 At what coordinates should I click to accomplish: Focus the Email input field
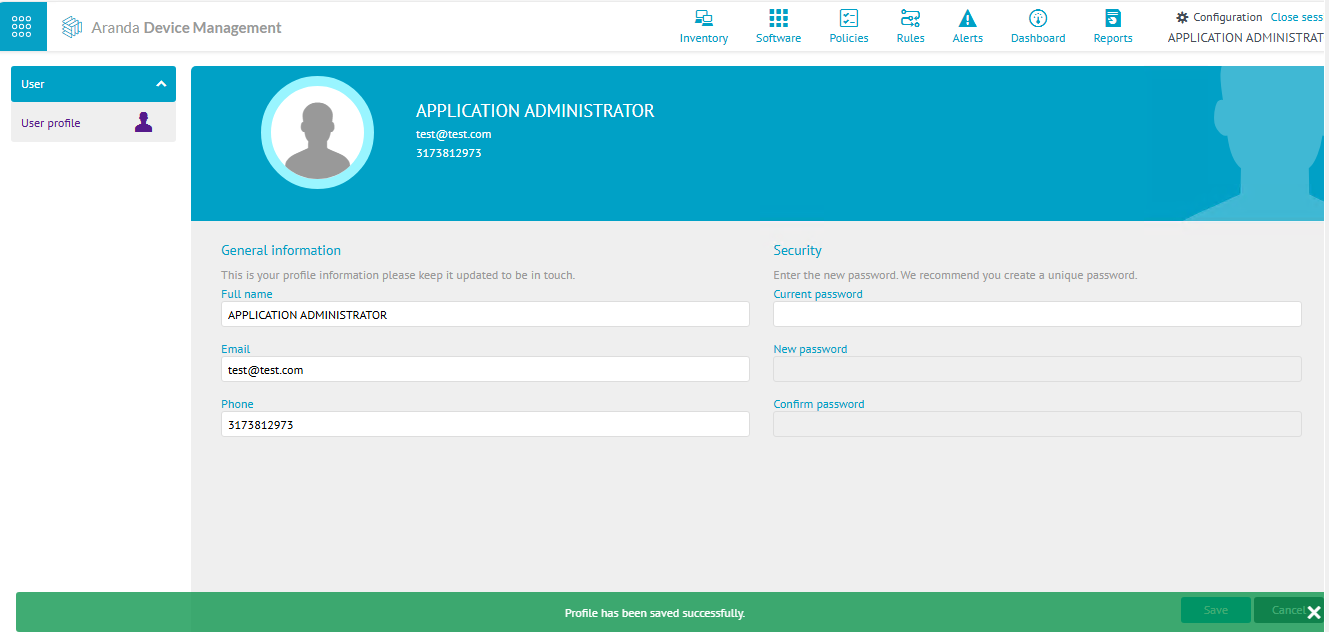click(485, 369)
